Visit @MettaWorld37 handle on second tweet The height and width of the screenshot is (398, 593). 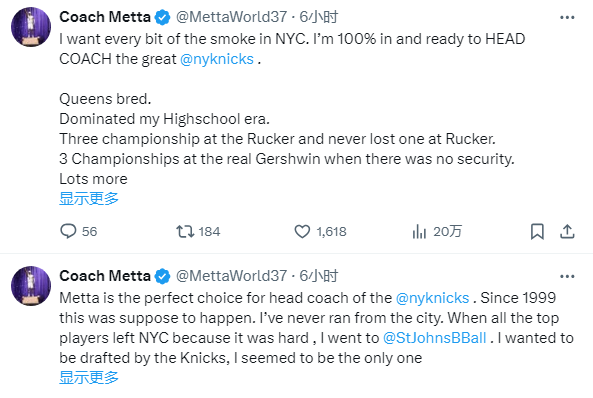[x=231, y=276]
